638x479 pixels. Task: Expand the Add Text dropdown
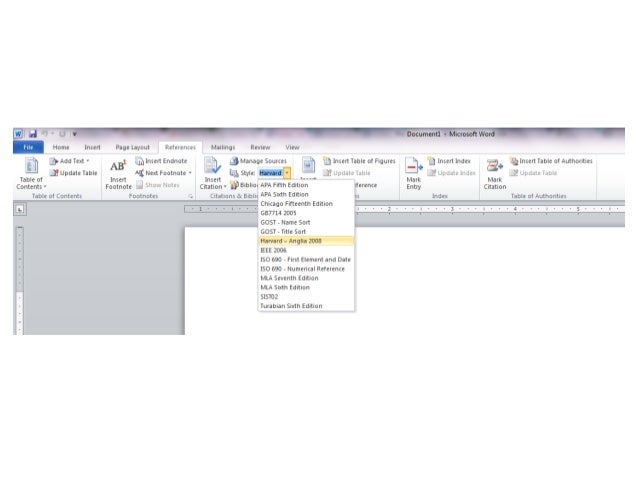(x=69, y=161)
